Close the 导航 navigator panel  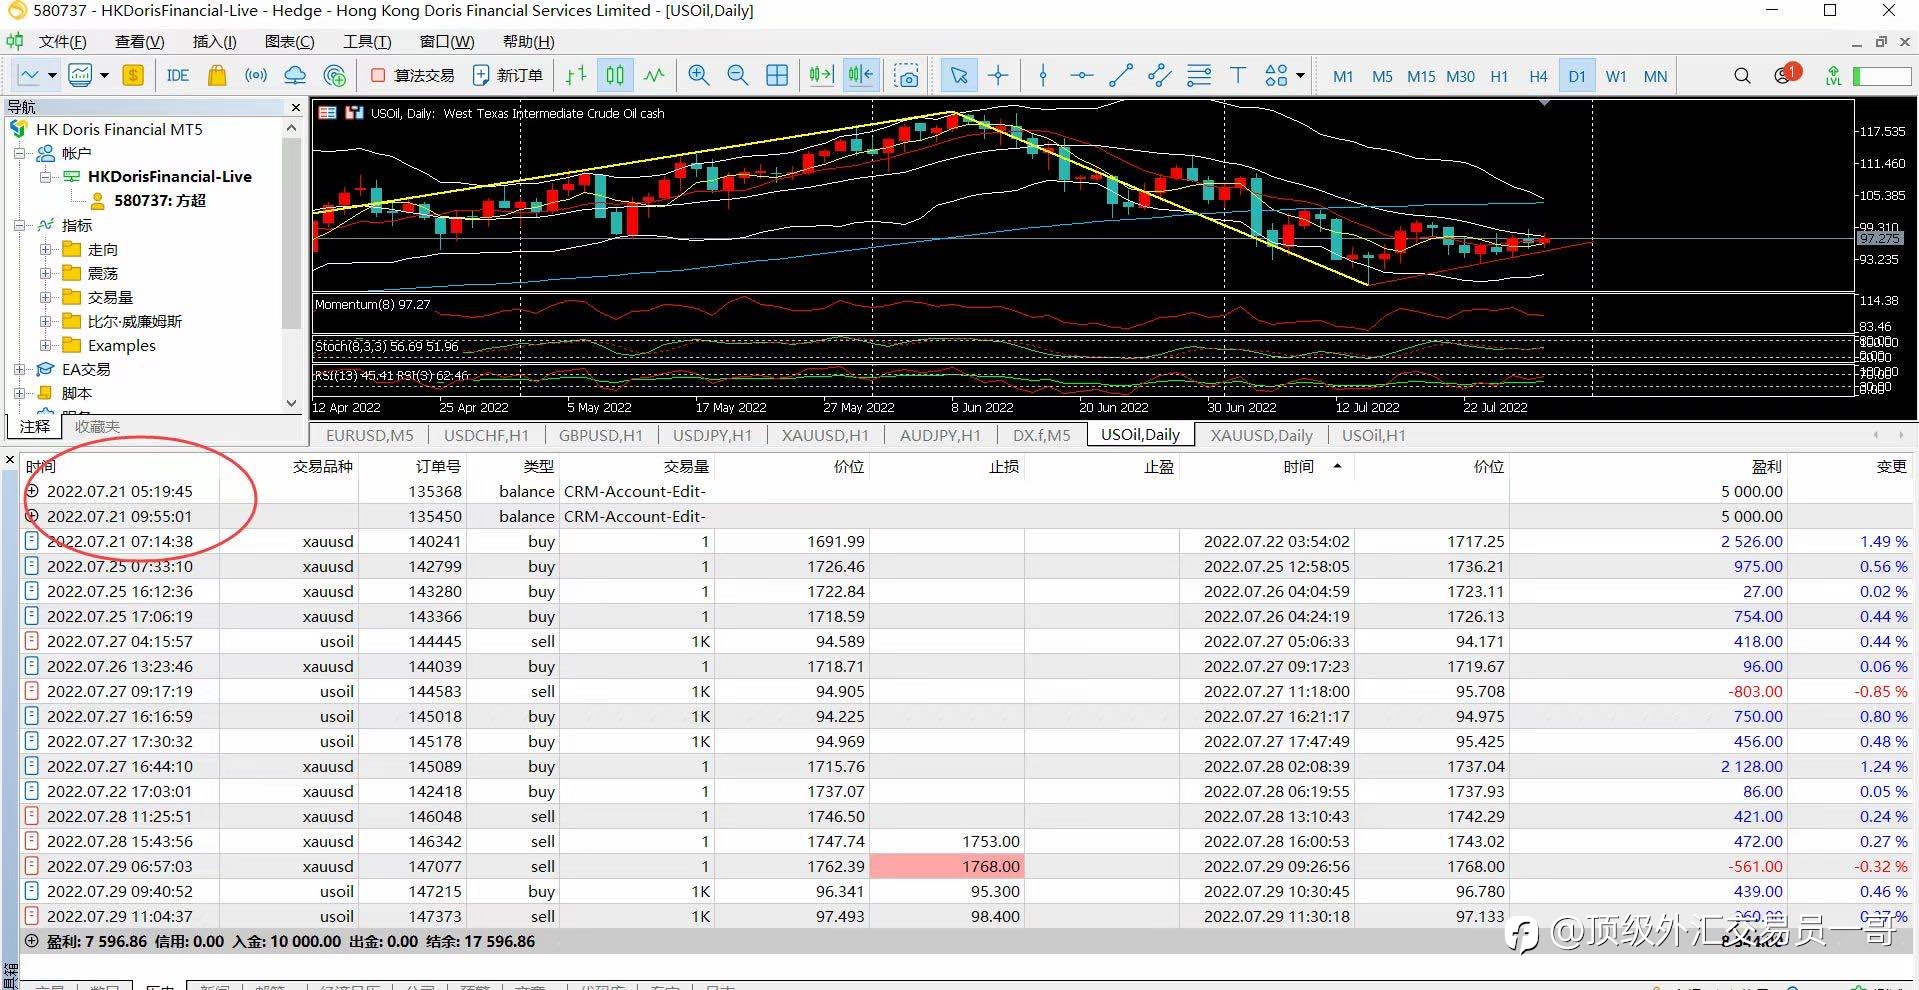pos(295,107)
